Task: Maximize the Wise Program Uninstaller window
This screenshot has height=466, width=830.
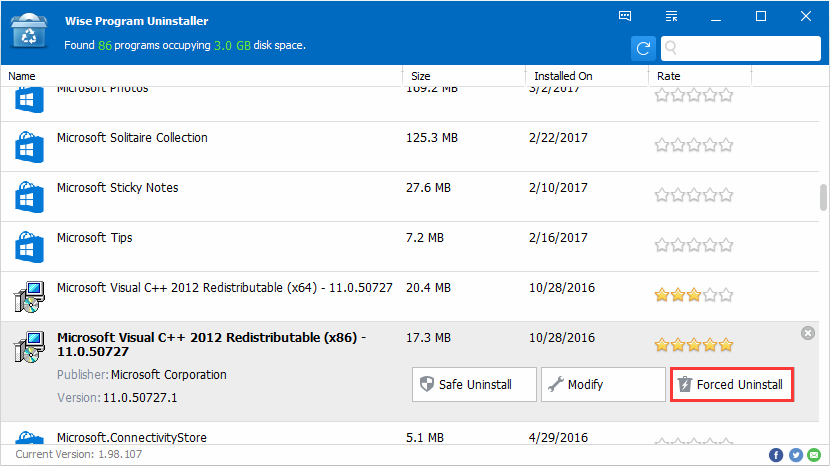Action: (761, 16)
